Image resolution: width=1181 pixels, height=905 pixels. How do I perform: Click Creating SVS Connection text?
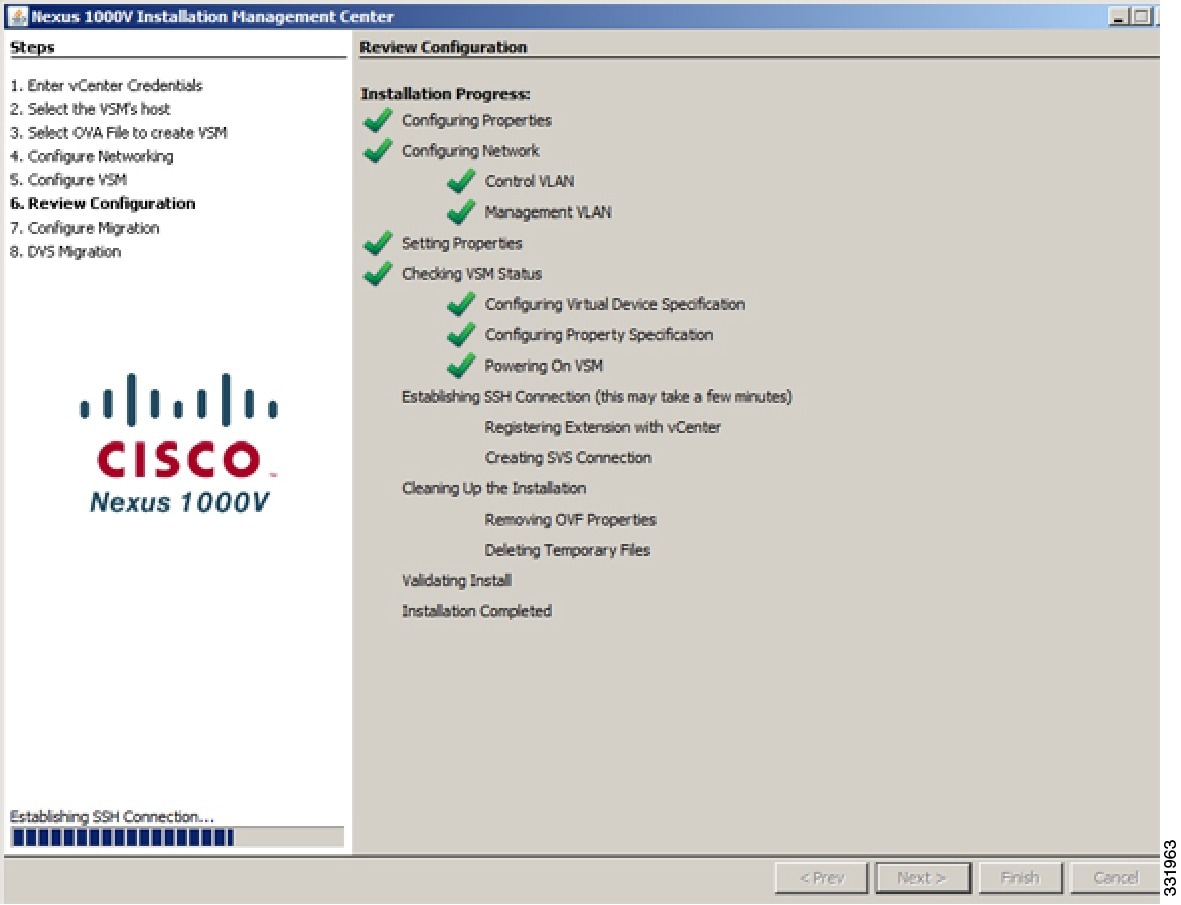point(568,458)
